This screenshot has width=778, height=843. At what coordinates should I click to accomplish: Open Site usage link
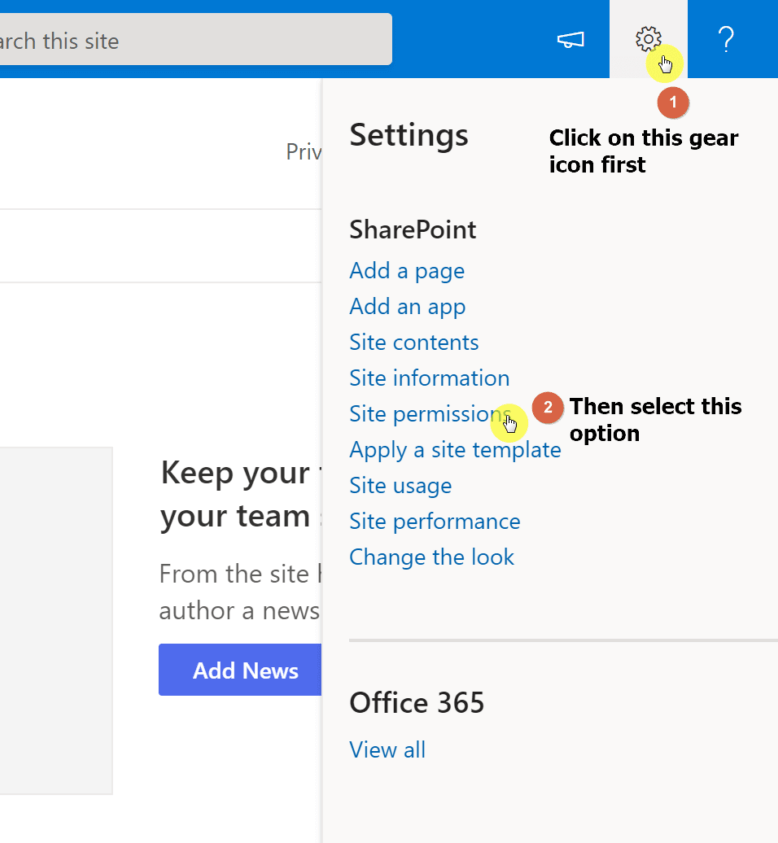pos(401,485)
